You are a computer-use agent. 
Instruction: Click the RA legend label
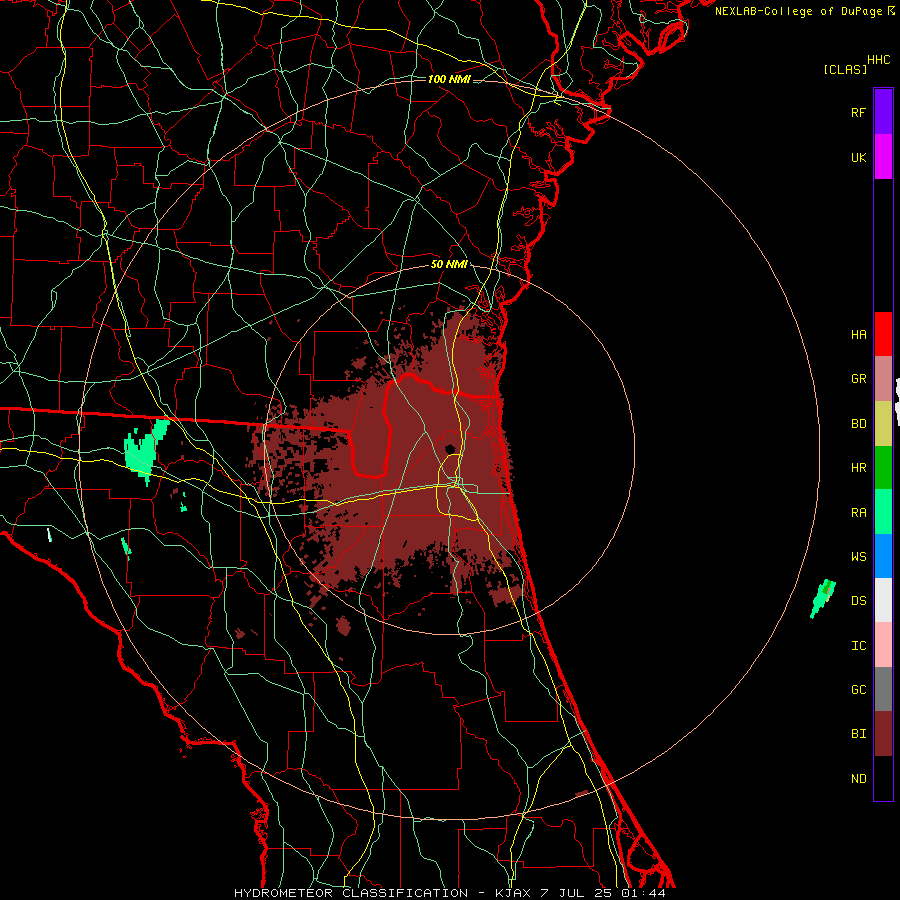tap(859, 513)
